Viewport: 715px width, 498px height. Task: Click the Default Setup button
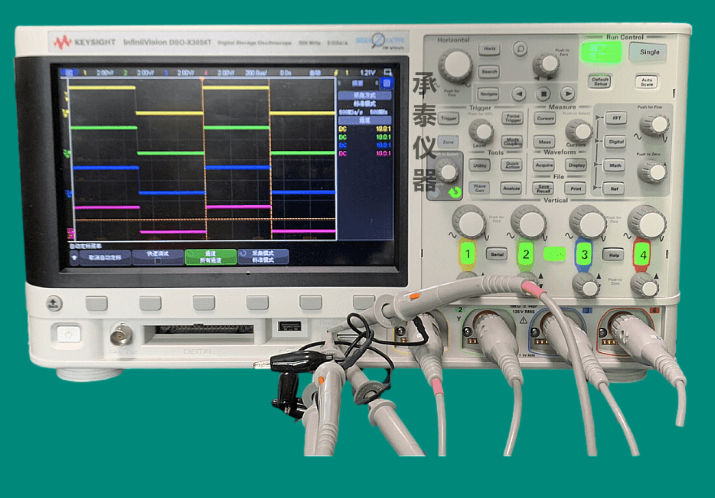pos(600,82)
